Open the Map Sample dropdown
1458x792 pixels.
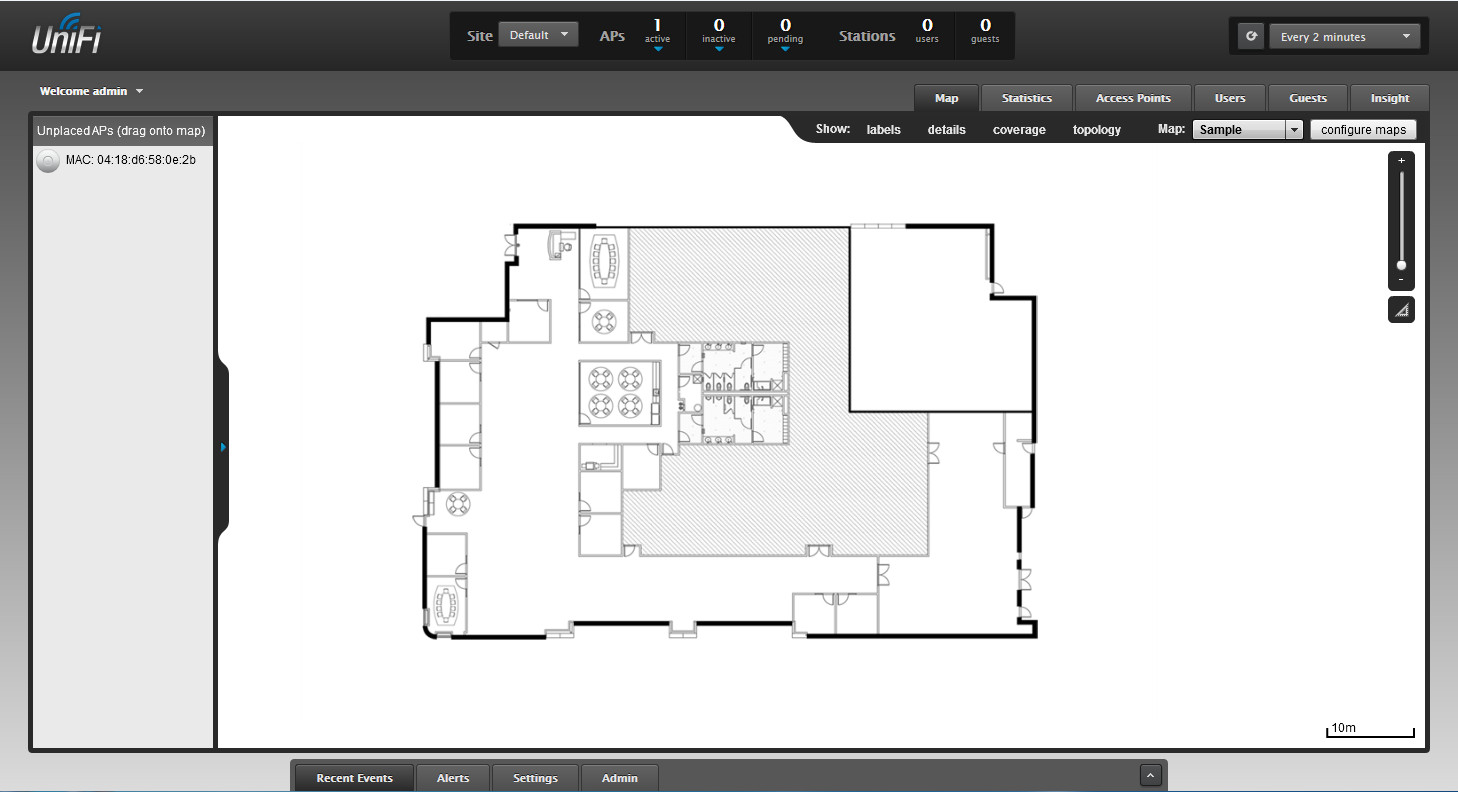point(1248,130)
